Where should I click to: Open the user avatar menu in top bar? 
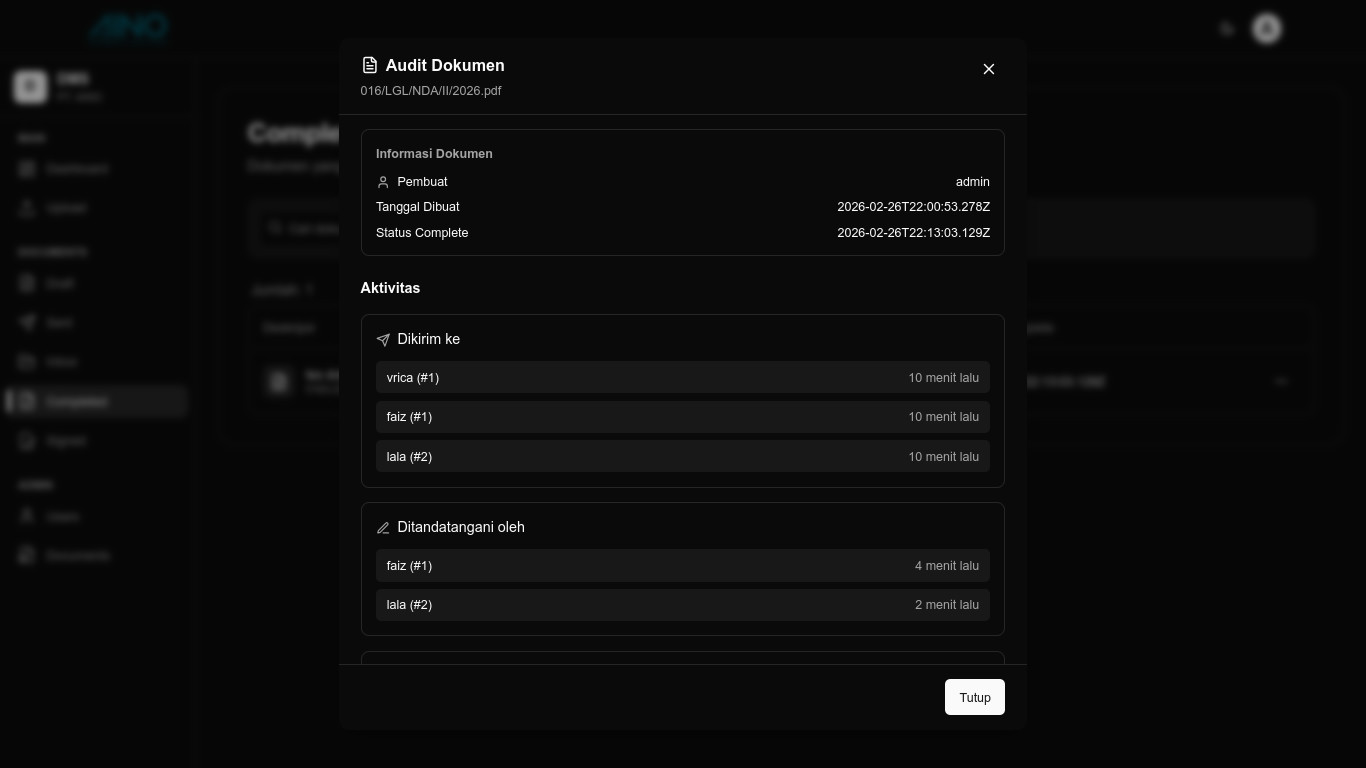tap(1267, 29)
